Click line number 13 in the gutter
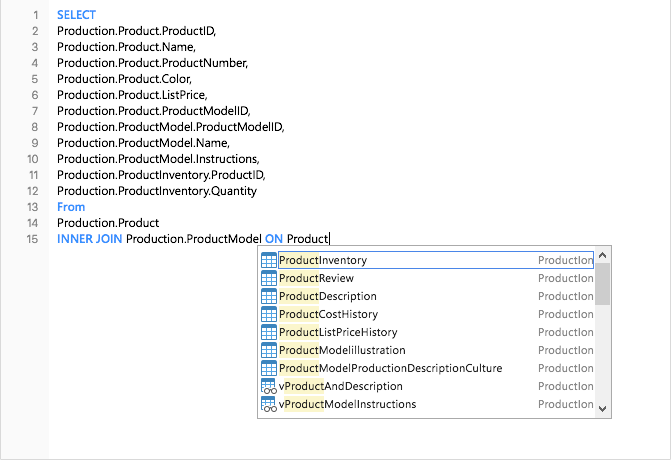 pyautogui.click(x=33, y=207)
